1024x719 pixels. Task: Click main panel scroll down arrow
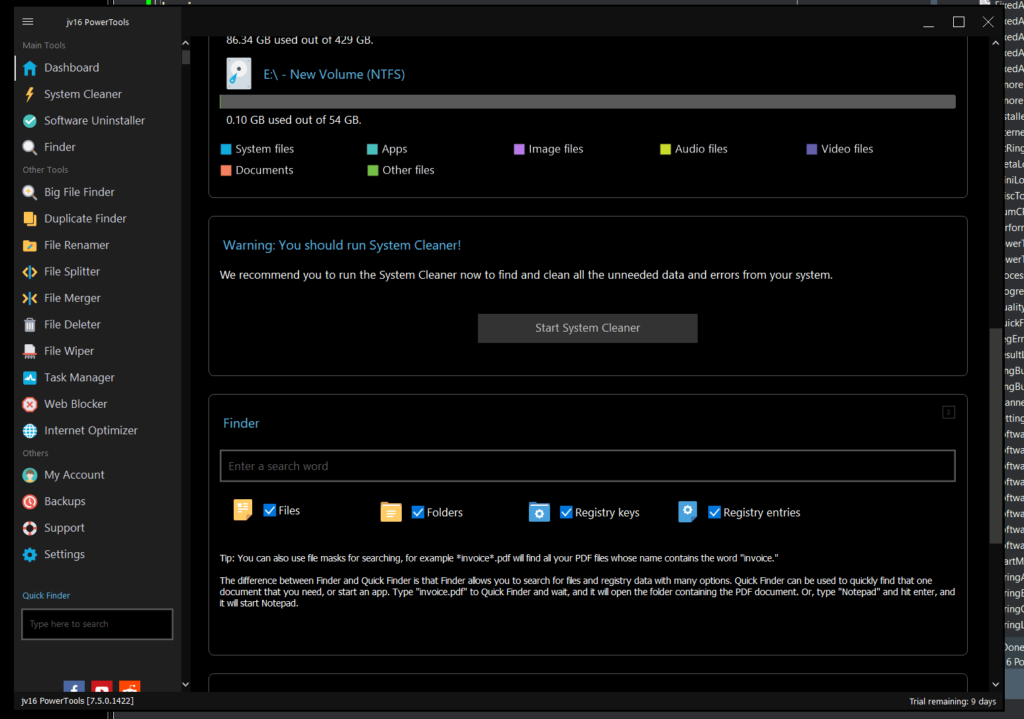click(995, 684)
